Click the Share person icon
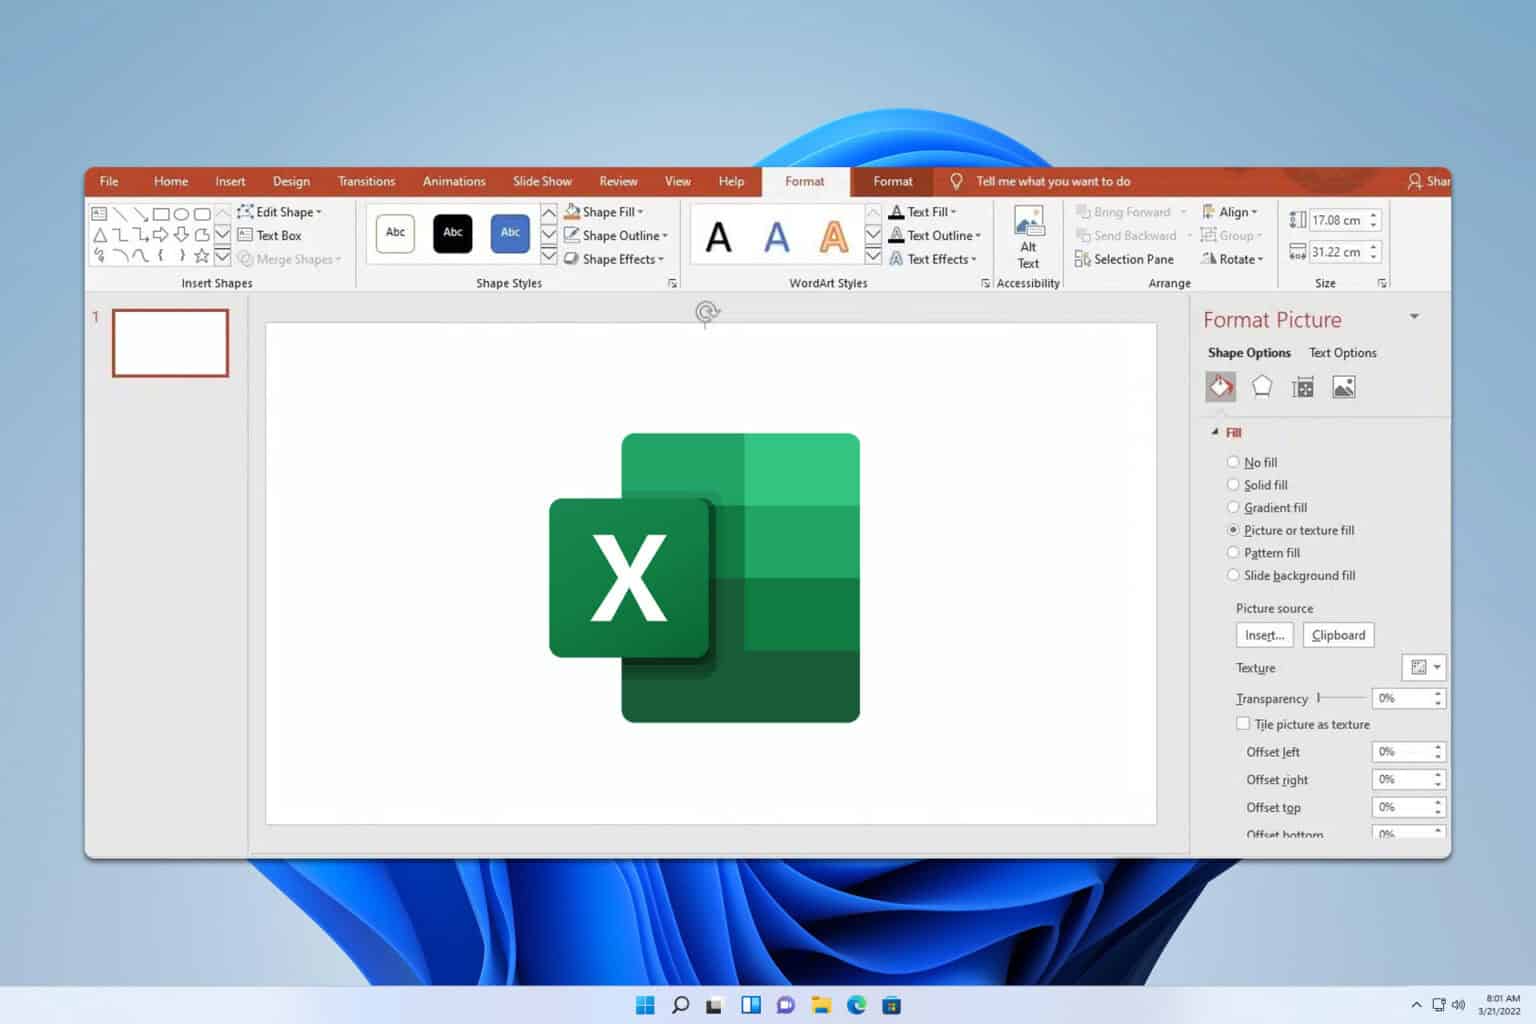1536x1024 pixels. (1414, 181)
